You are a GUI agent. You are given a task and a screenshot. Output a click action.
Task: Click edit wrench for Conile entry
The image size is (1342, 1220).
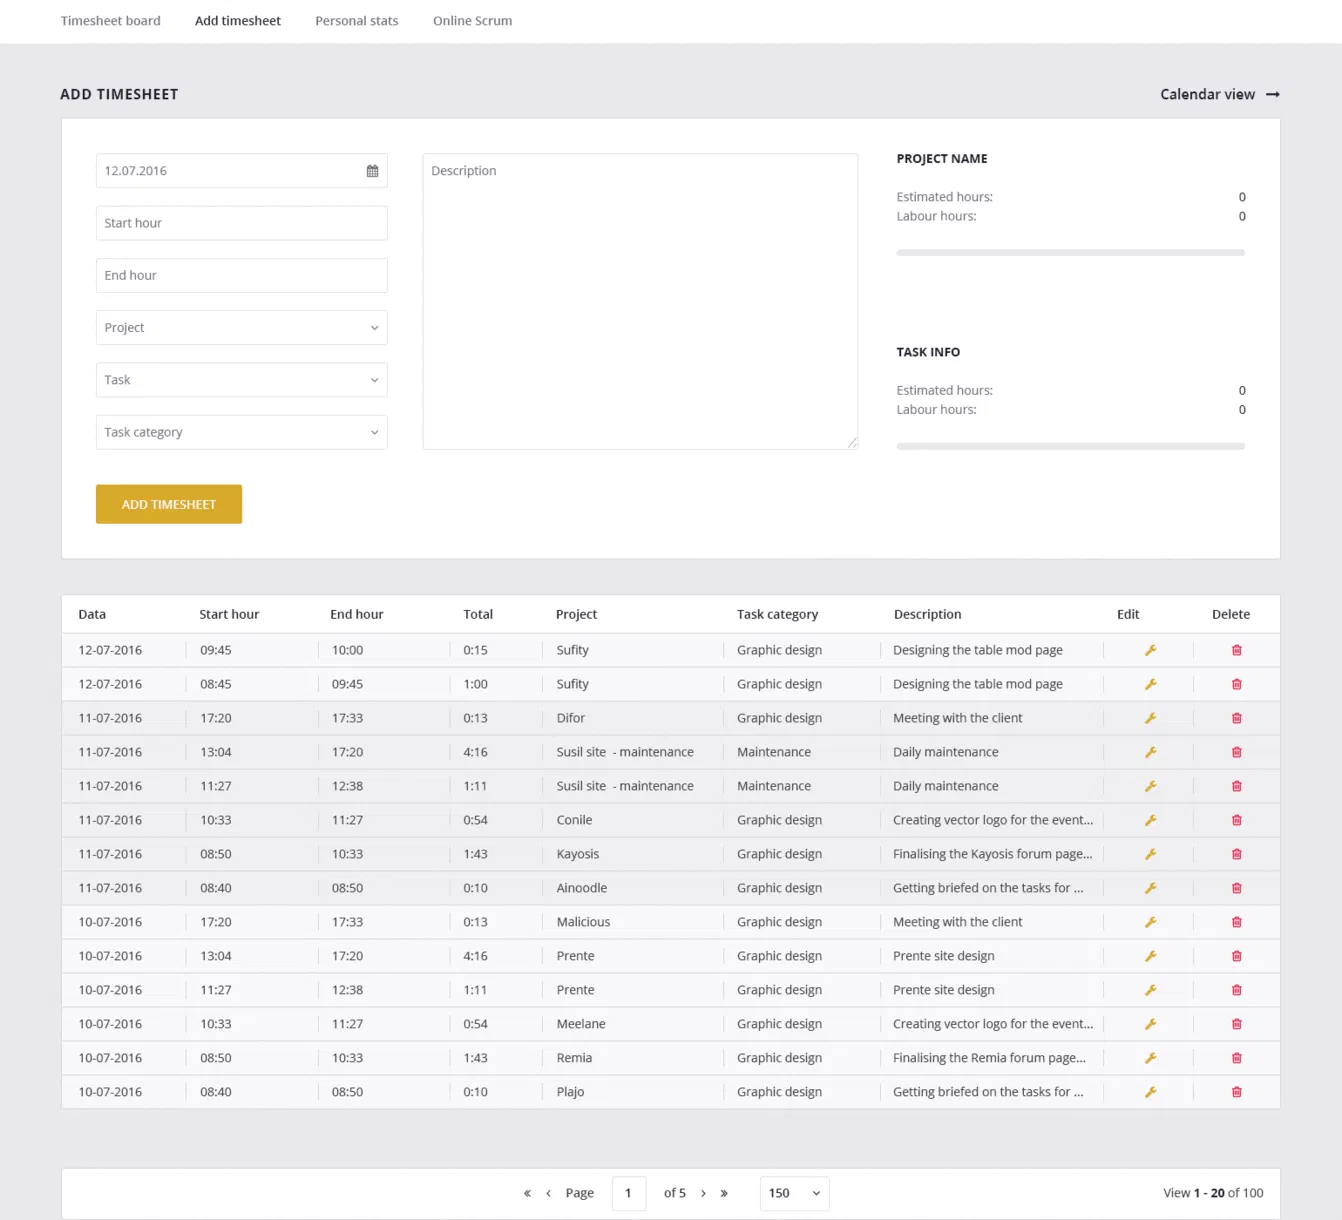click(x=1151, y=820)
